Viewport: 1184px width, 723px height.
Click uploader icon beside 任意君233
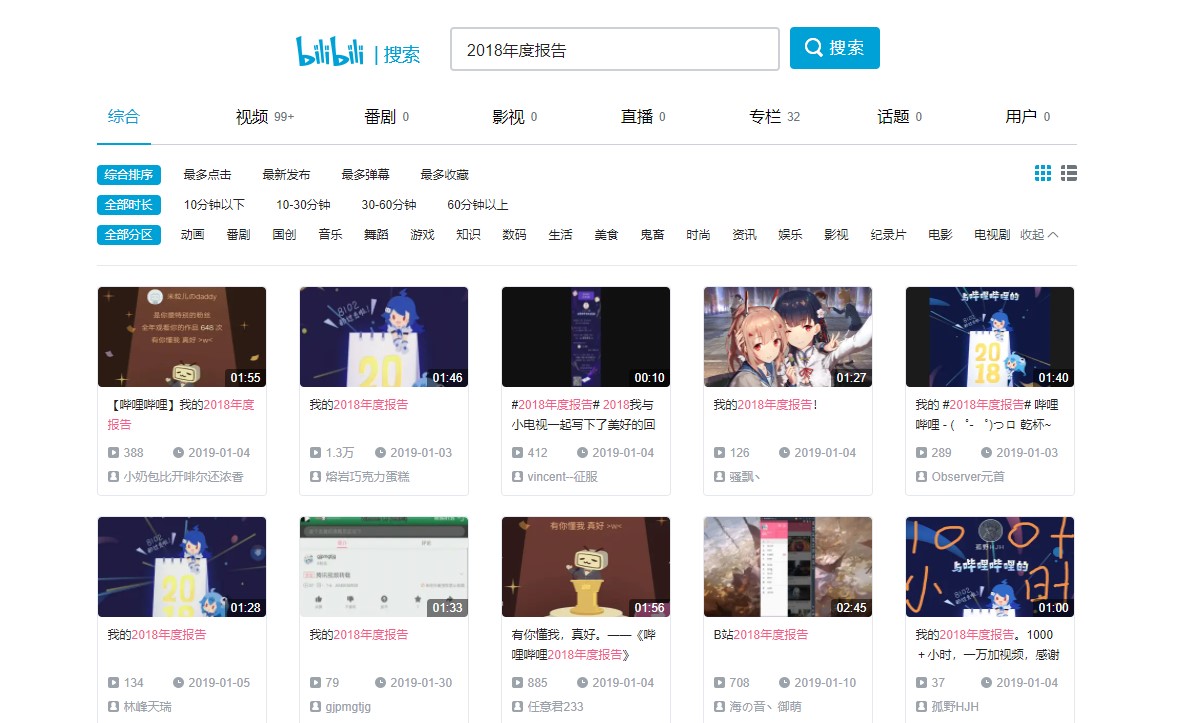point(518,707)
